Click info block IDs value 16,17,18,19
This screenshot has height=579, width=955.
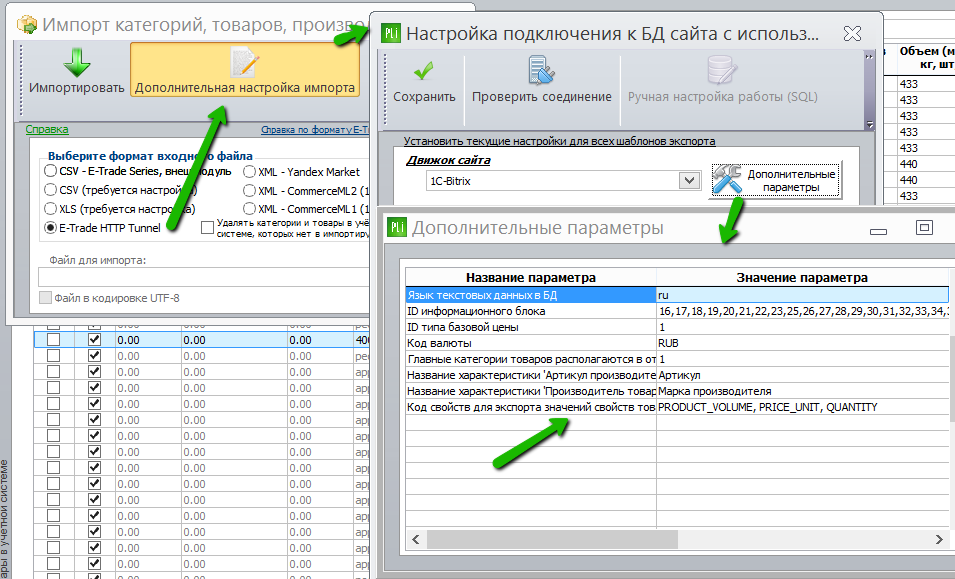tap(802, 311)
